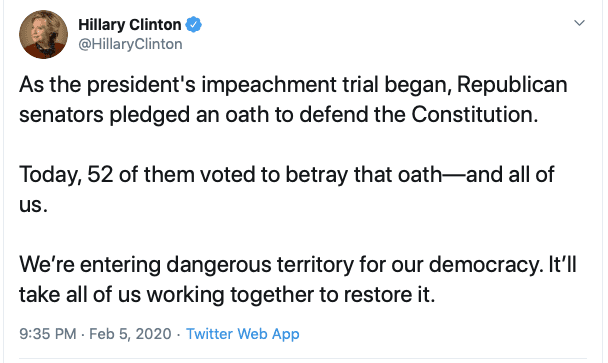Screen dimensions: 608x363
Task: Click the 9:35 PM timestamp
Action: point(48,334)
